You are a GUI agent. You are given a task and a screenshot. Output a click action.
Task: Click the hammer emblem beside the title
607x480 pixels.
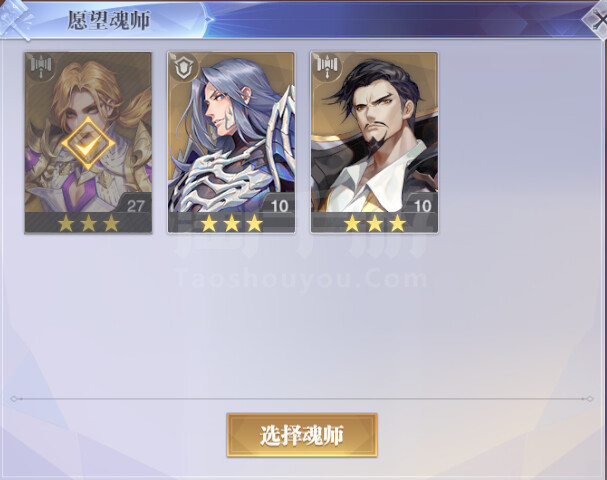[15, 19]
